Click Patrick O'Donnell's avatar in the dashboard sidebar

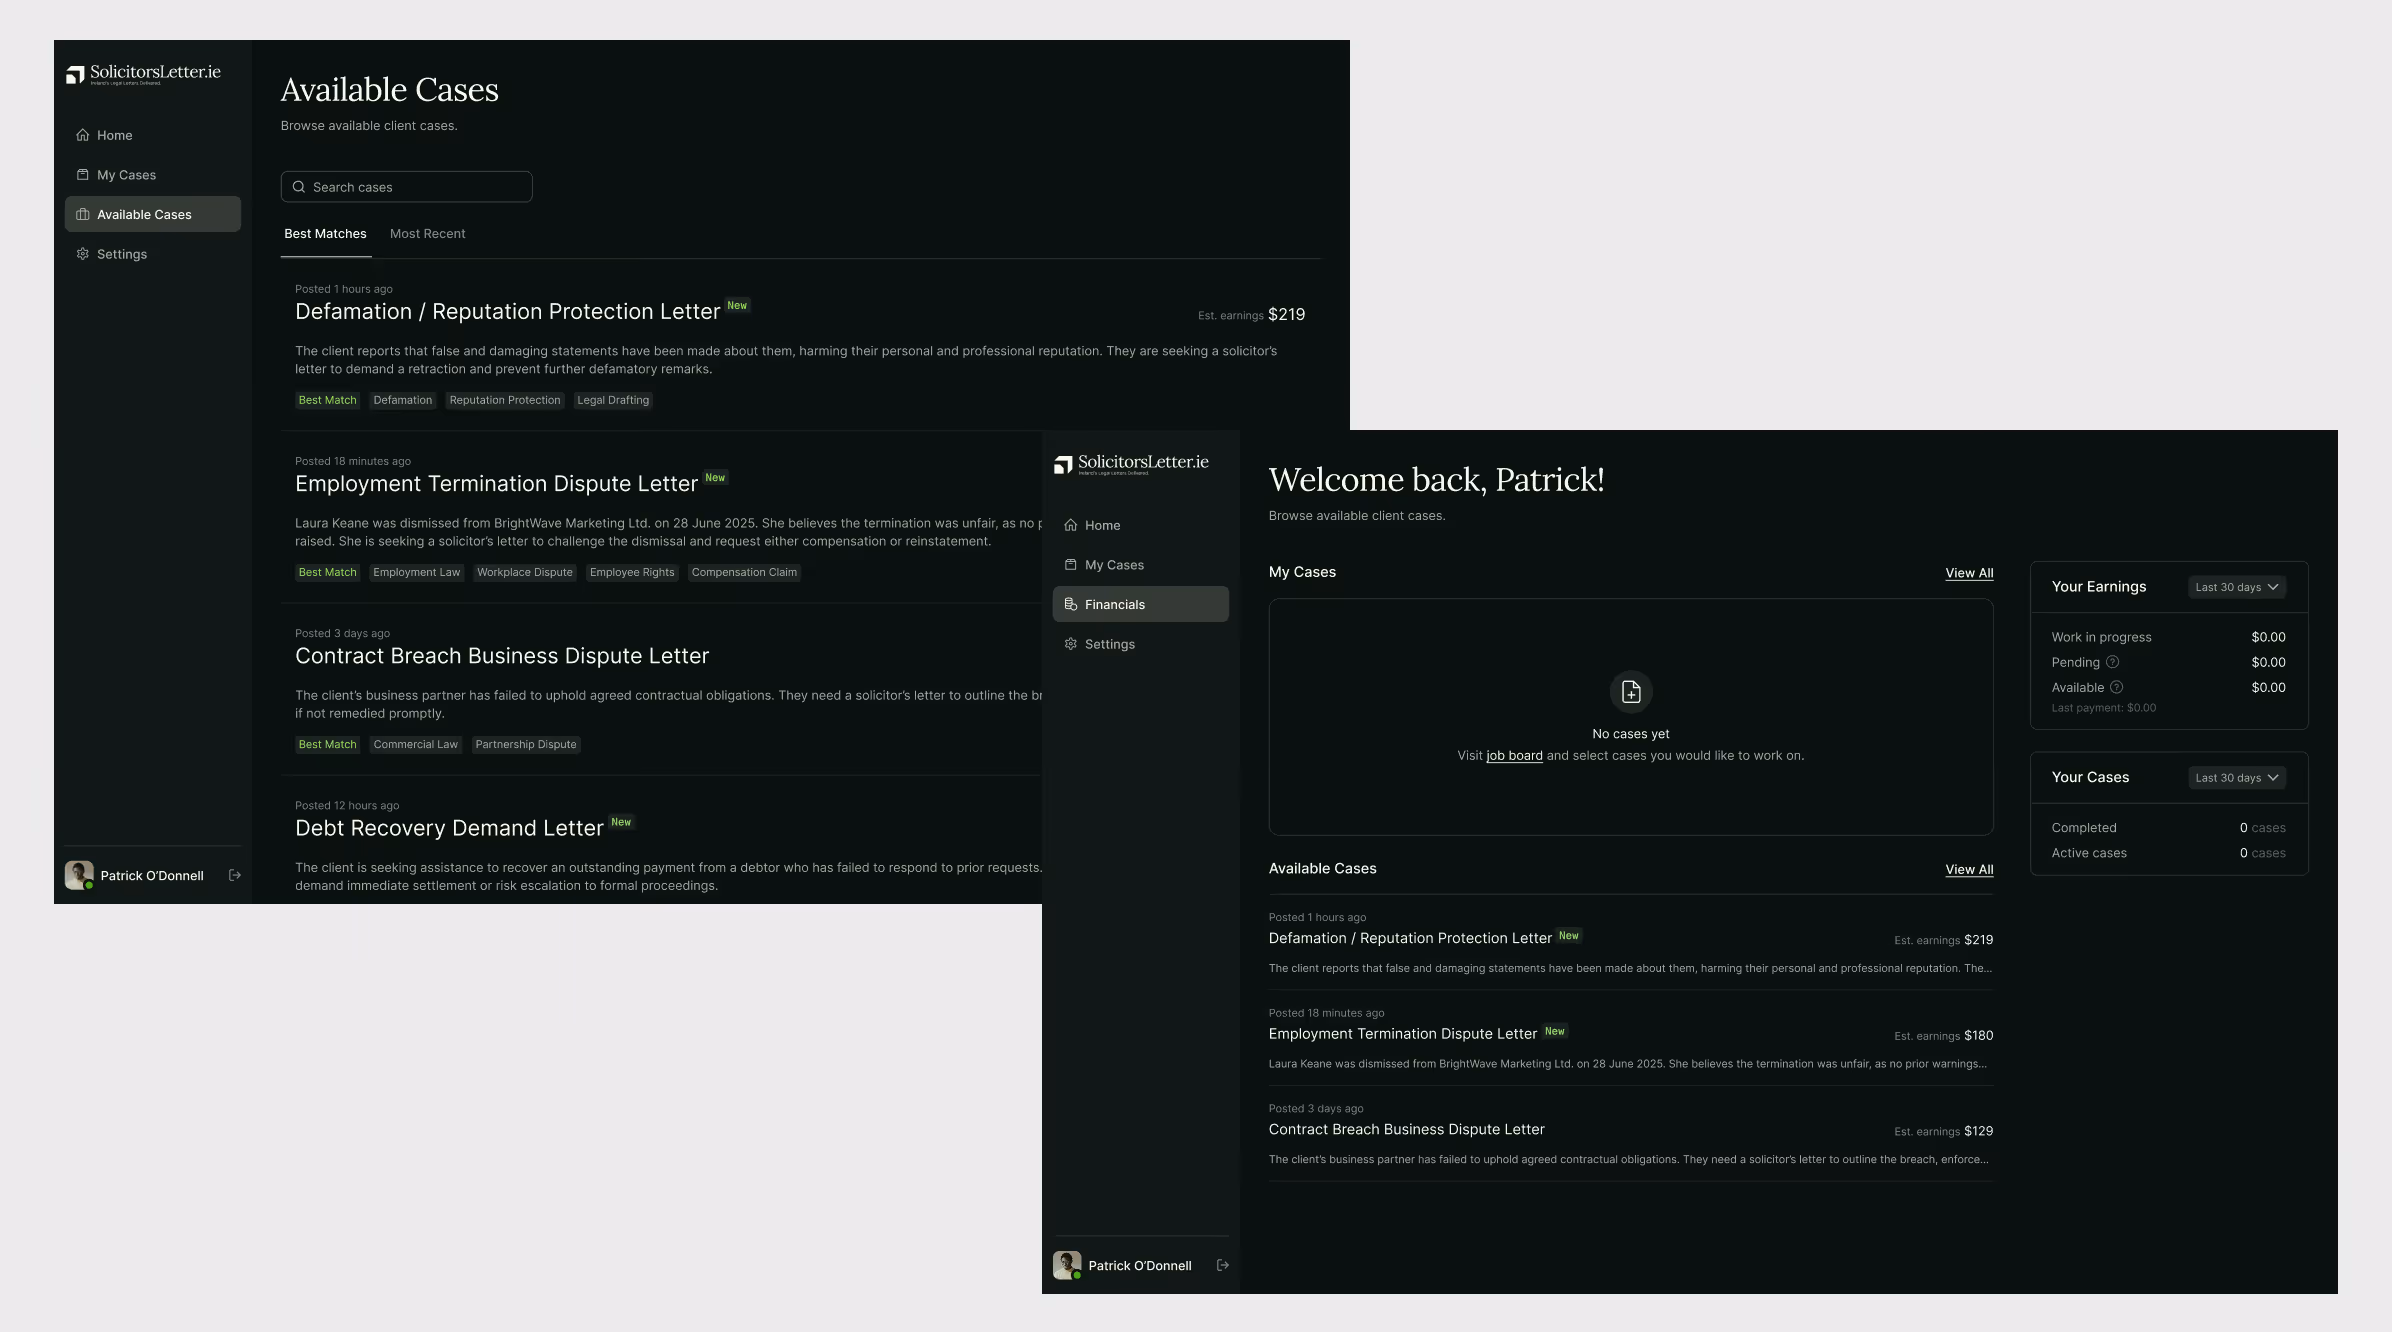coord(1067,1265)
